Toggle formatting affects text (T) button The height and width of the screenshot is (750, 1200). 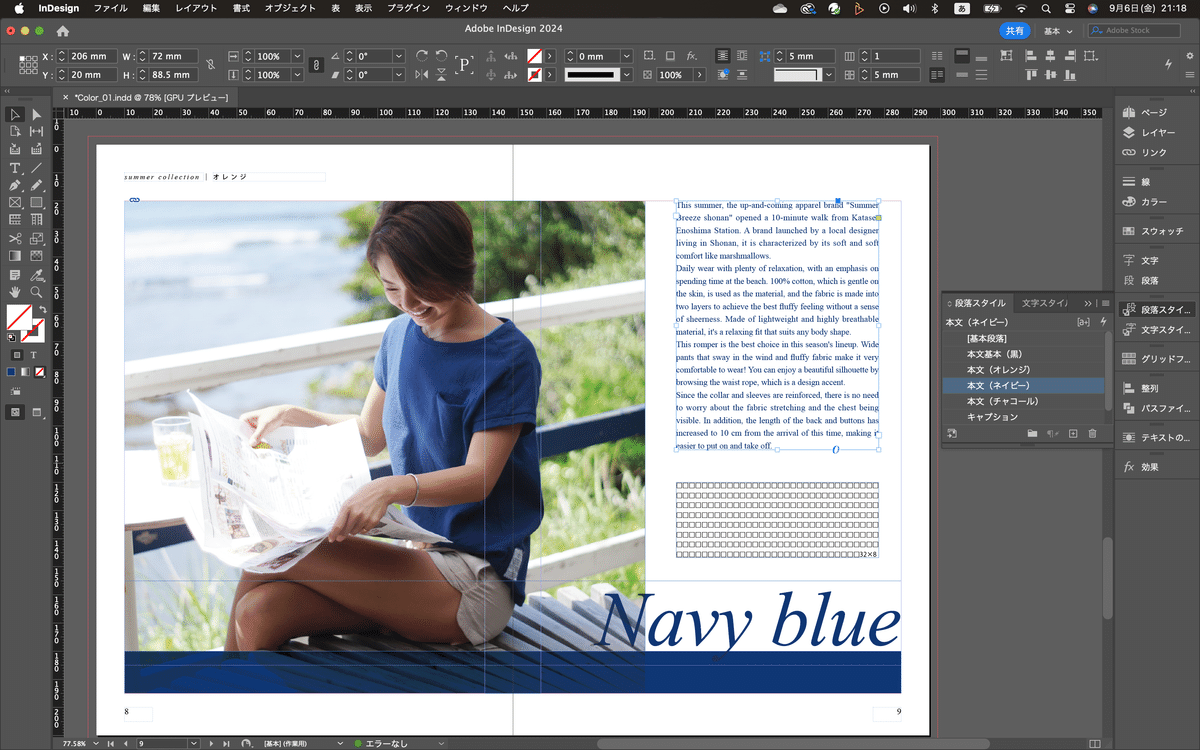click(x=33, y=354)
